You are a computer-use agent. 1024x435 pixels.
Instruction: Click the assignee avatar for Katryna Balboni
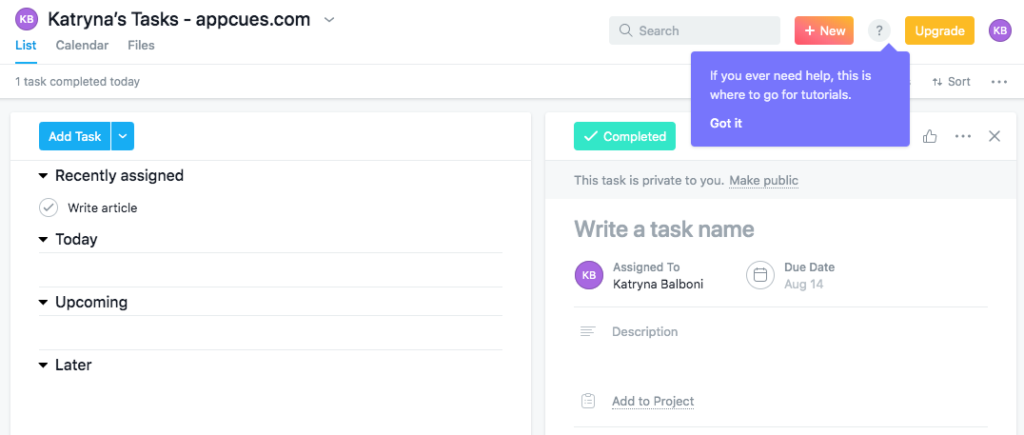[x=589, y=275]
